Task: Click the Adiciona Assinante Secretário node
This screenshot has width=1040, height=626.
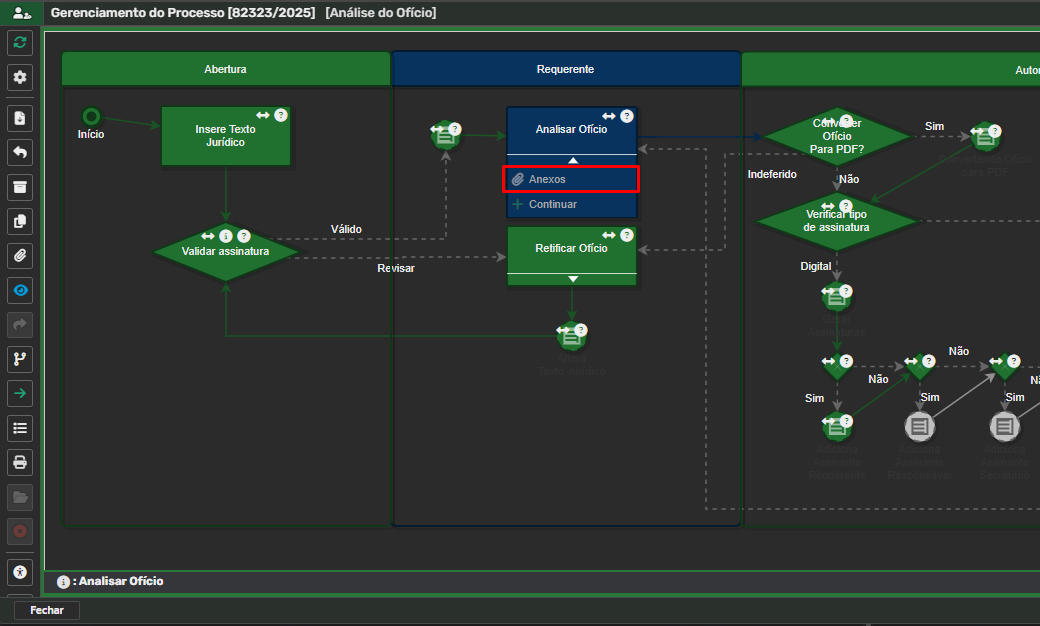Action: pyautogui.click(x=1005, y=426)
